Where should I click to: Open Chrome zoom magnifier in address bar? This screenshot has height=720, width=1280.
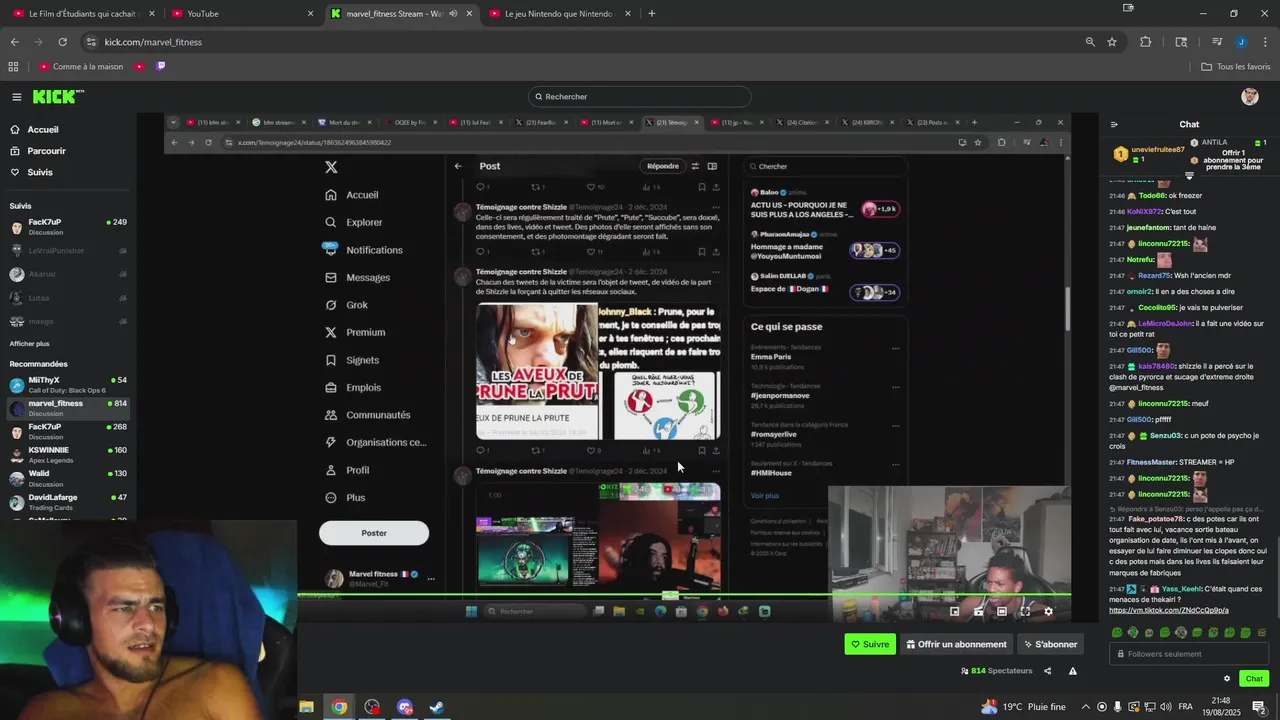coord(1090,42)
